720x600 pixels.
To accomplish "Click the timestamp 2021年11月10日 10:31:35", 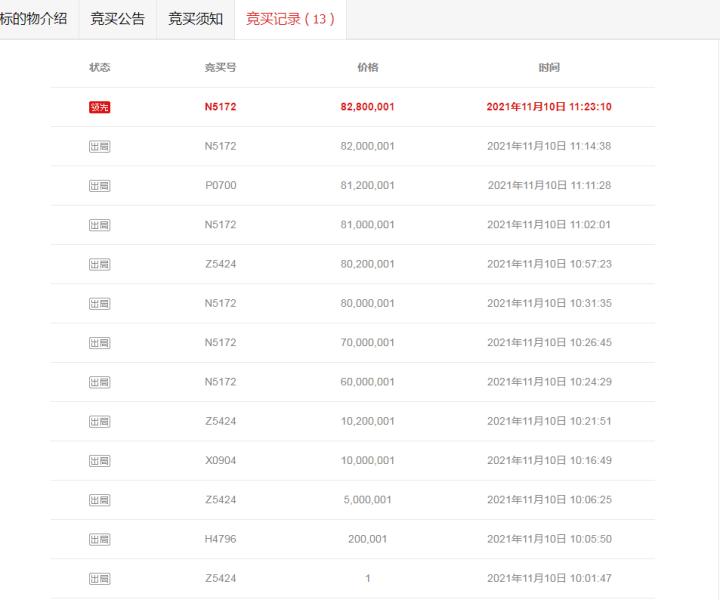I will click(549, 303).
